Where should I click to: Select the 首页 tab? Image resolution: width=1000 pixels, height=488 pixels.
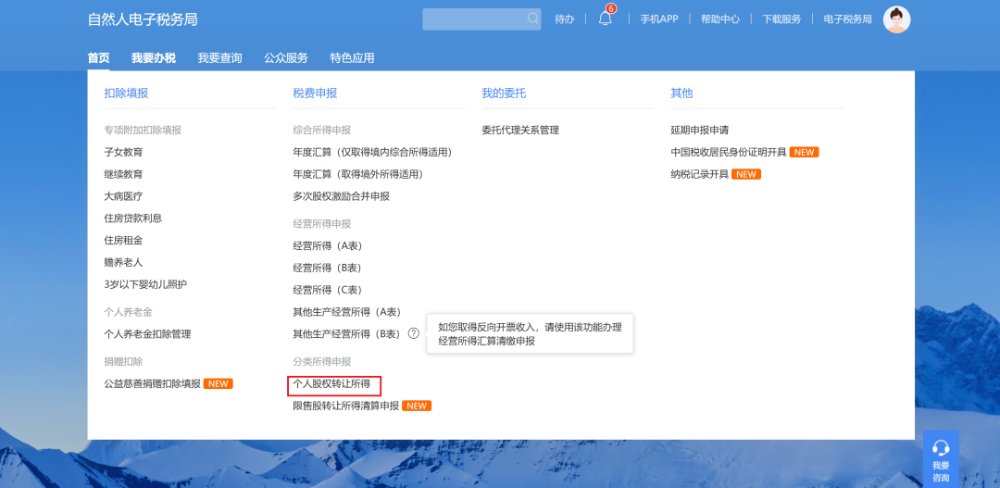pyautogui.click(x=98, y=58)
